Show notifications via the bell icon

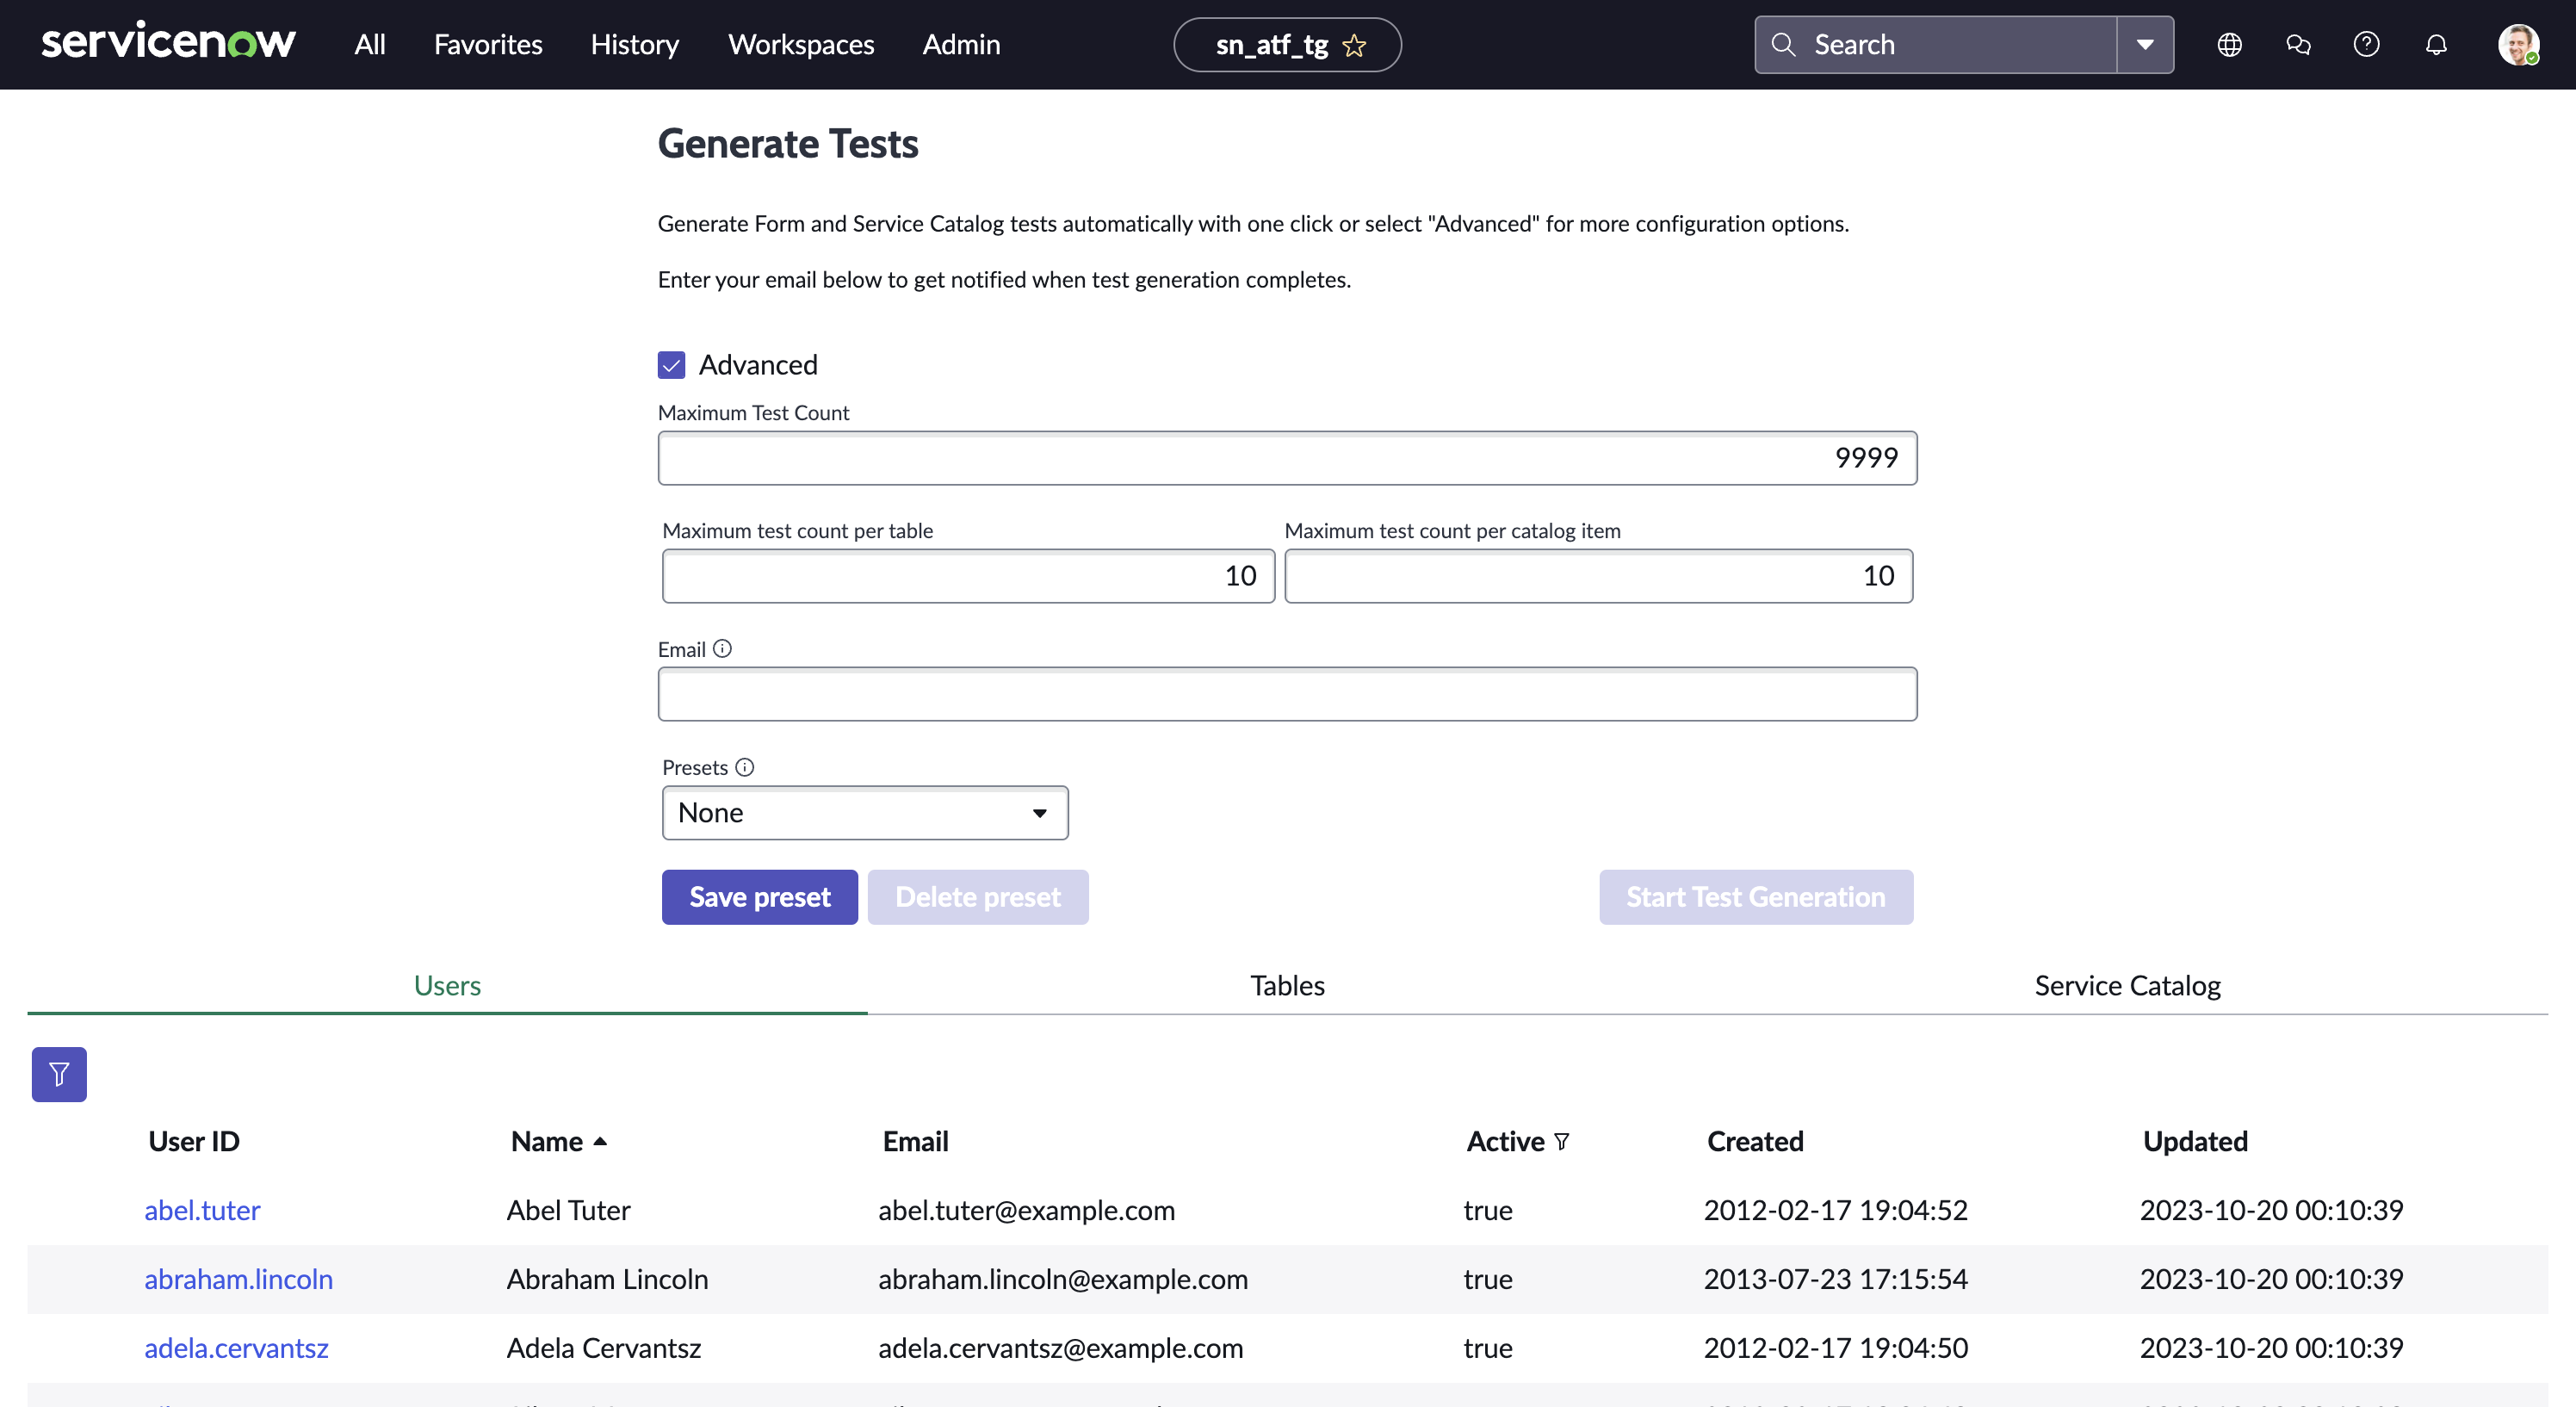[x=2436, y=45]
